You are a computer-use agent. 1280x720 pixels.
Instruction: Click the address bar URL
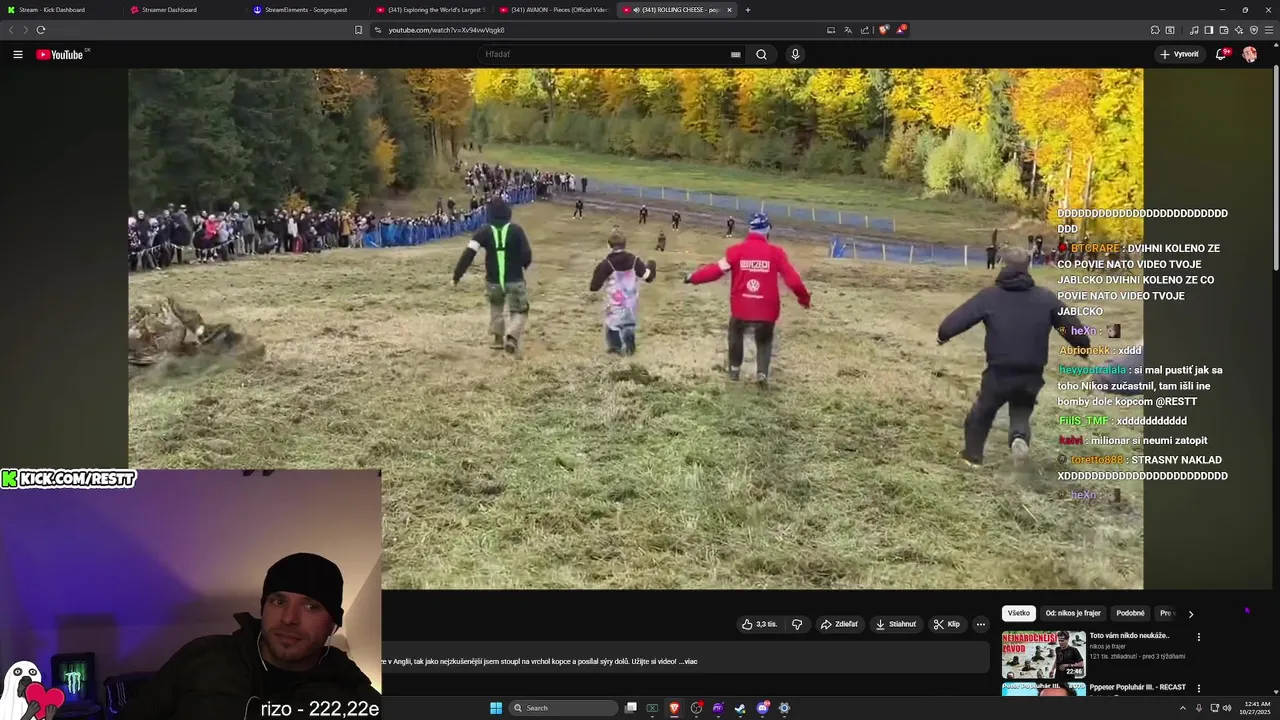click(446, 30)
